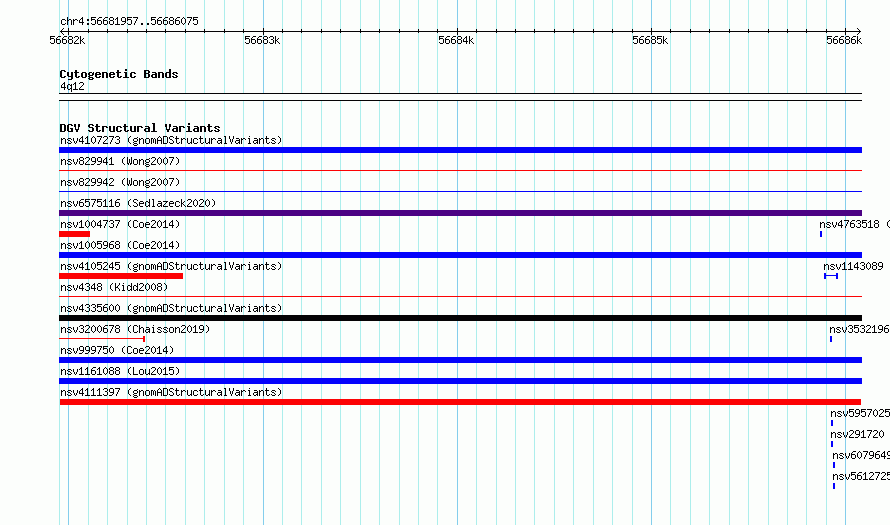Click the nsv999750 (Coe2014) label
Screen dimensions: 890x525
(117, 350)
